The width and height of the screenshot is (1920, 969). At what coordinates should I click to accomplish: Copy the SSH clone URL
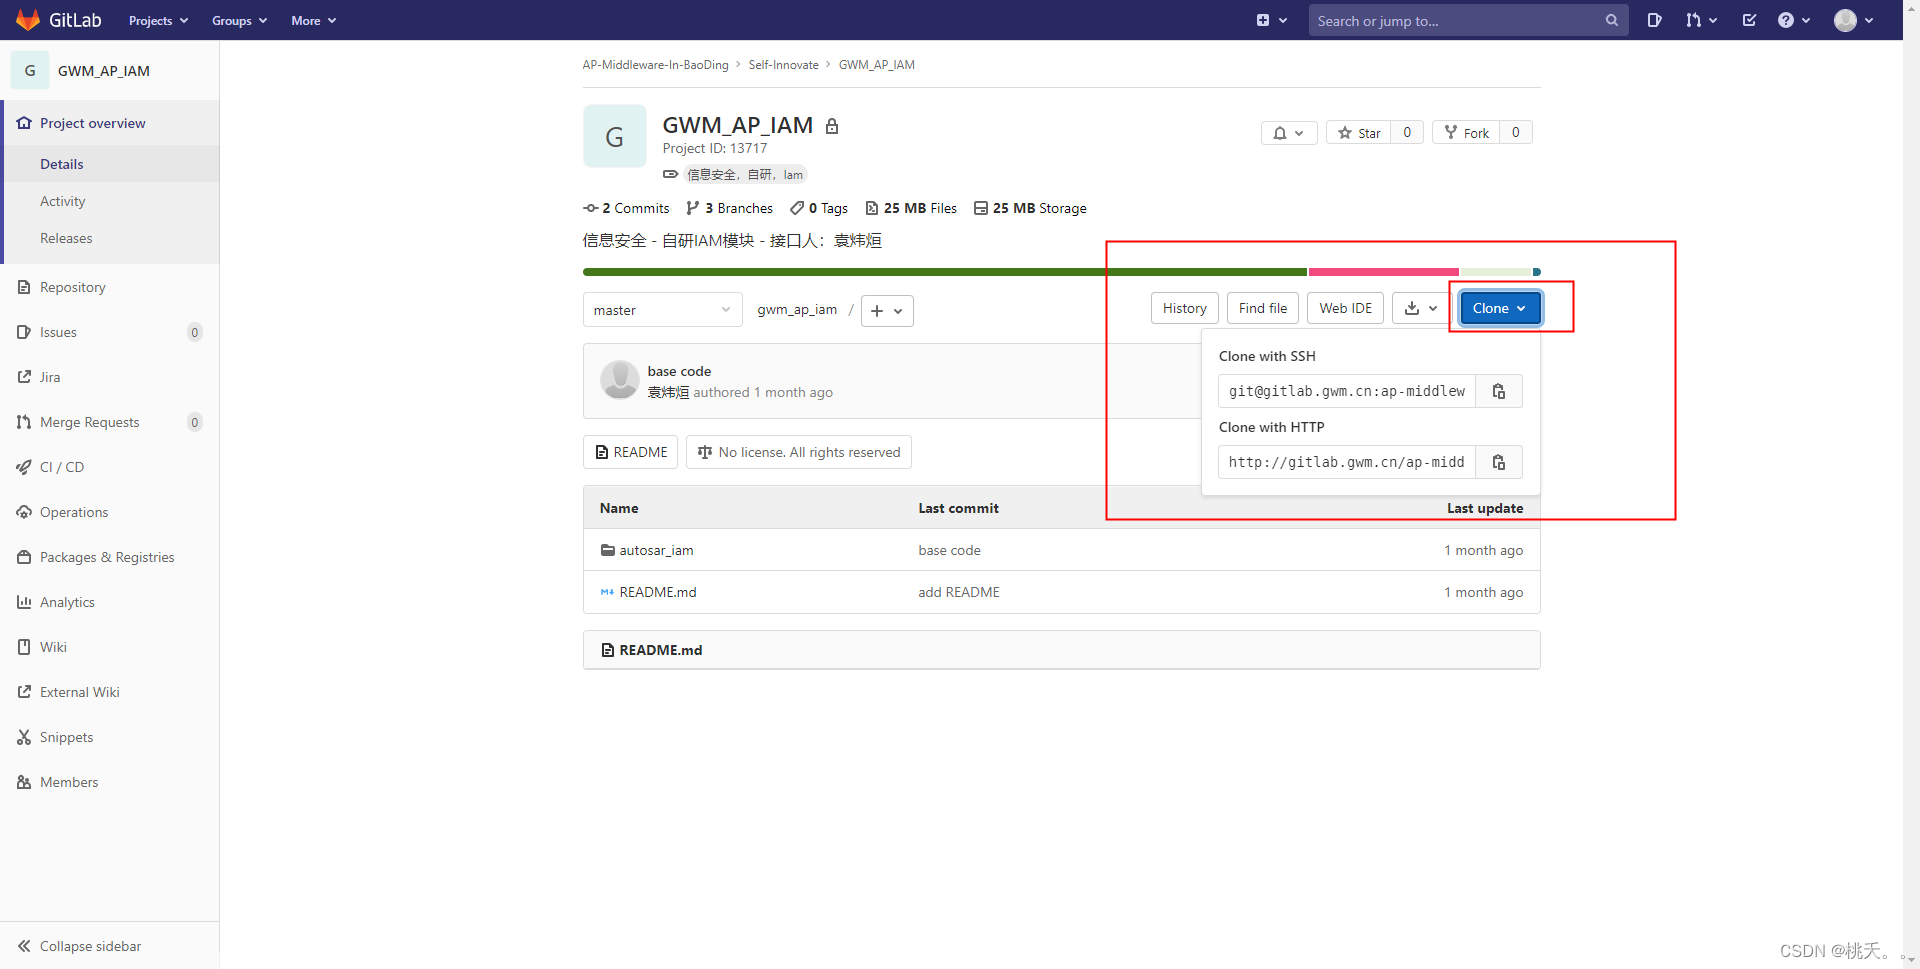(1499, 391)
